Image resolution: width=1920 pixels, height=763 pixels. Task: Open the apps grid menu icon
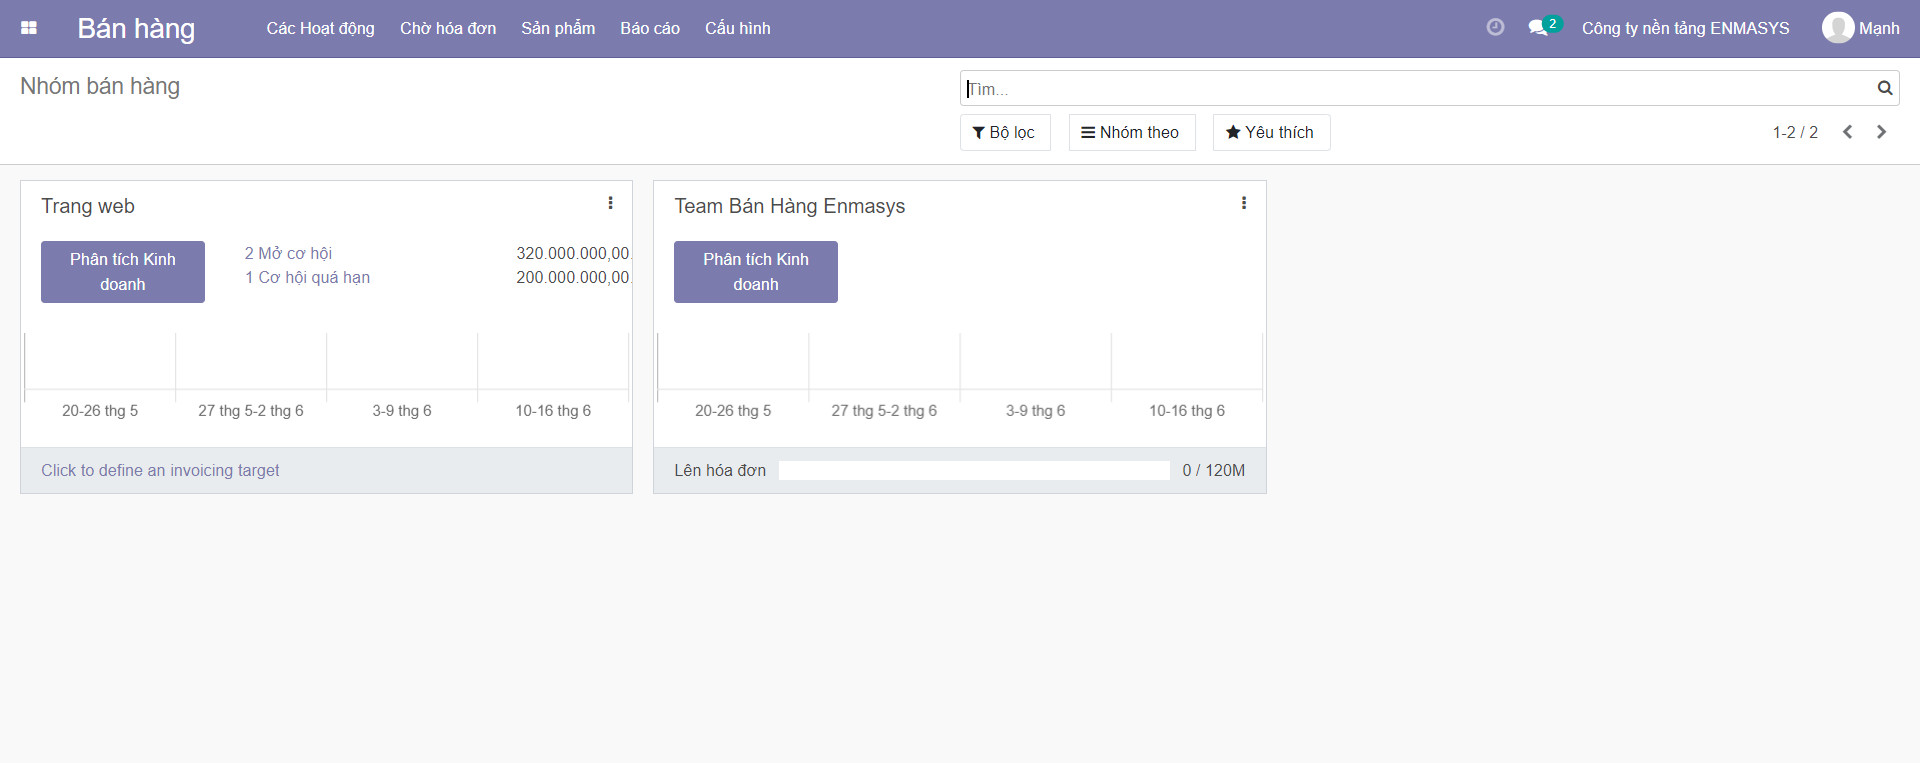coord(29,28)
